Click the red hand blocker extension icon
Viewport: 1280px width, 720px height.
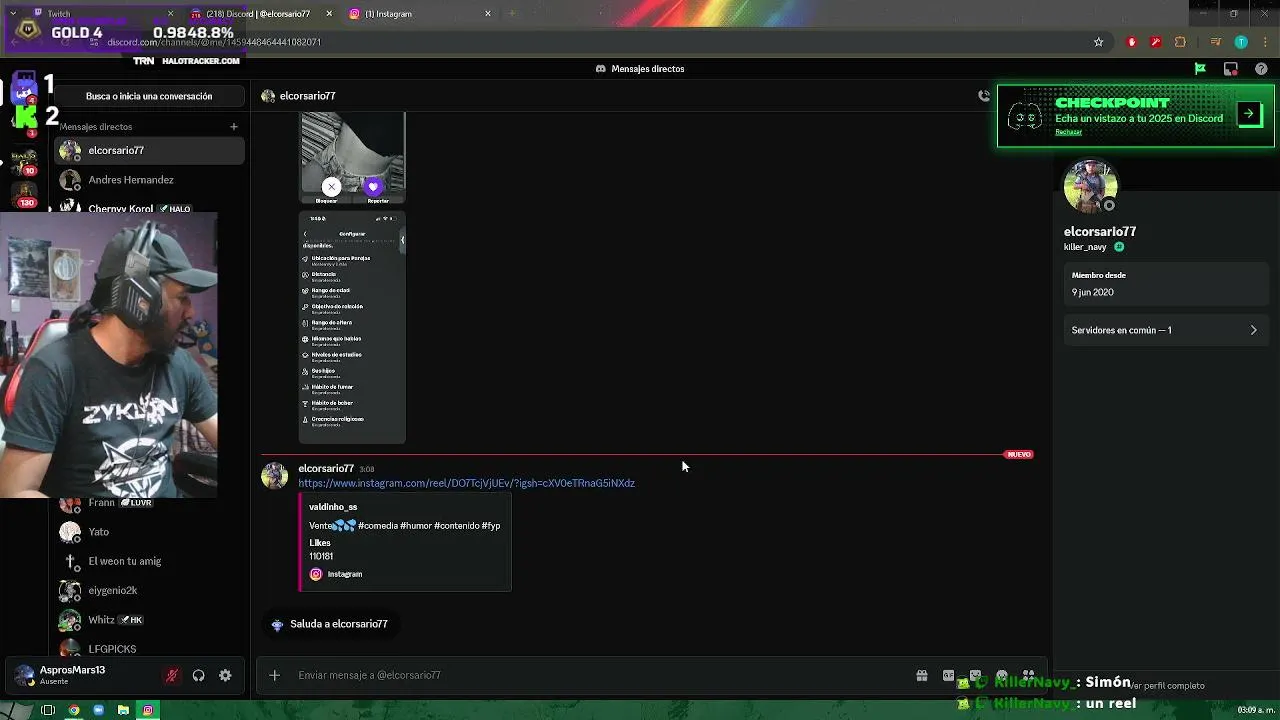[x=1131, y=42]
